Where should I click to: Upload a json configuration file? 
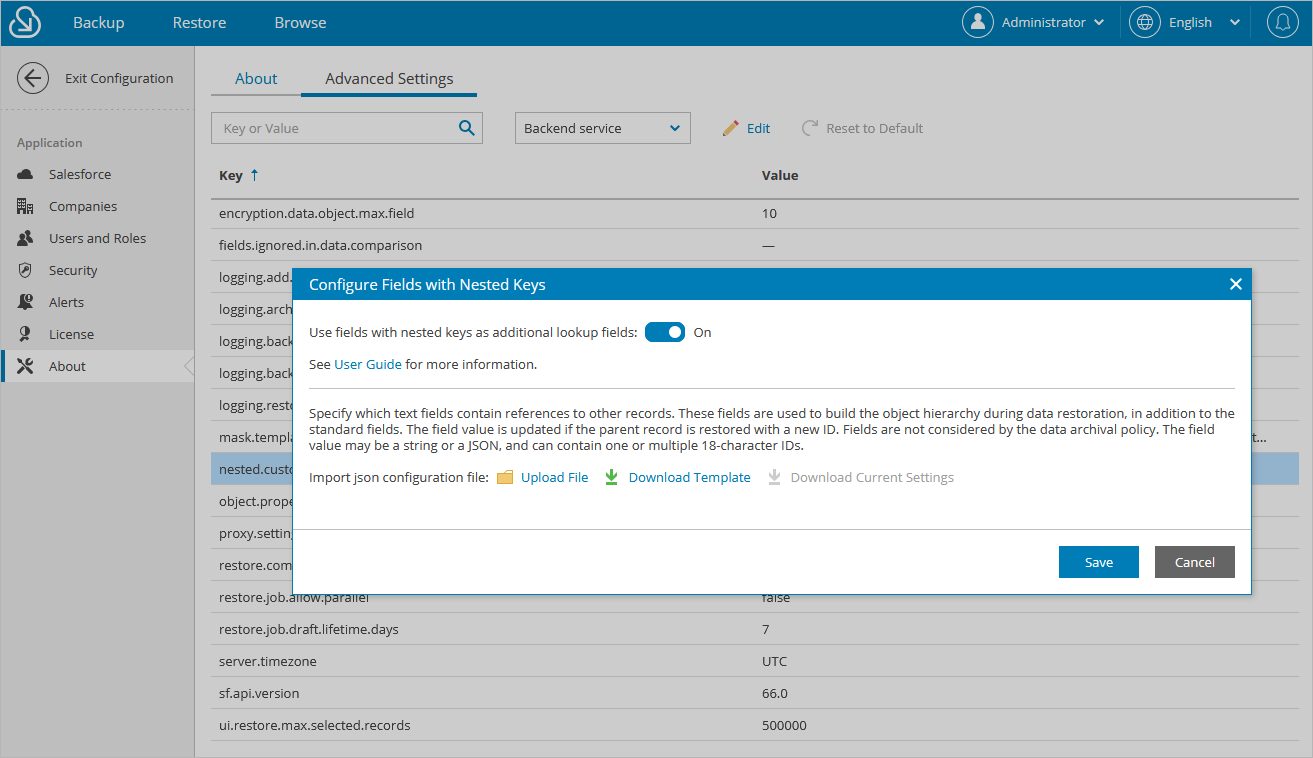click(554, 477)
